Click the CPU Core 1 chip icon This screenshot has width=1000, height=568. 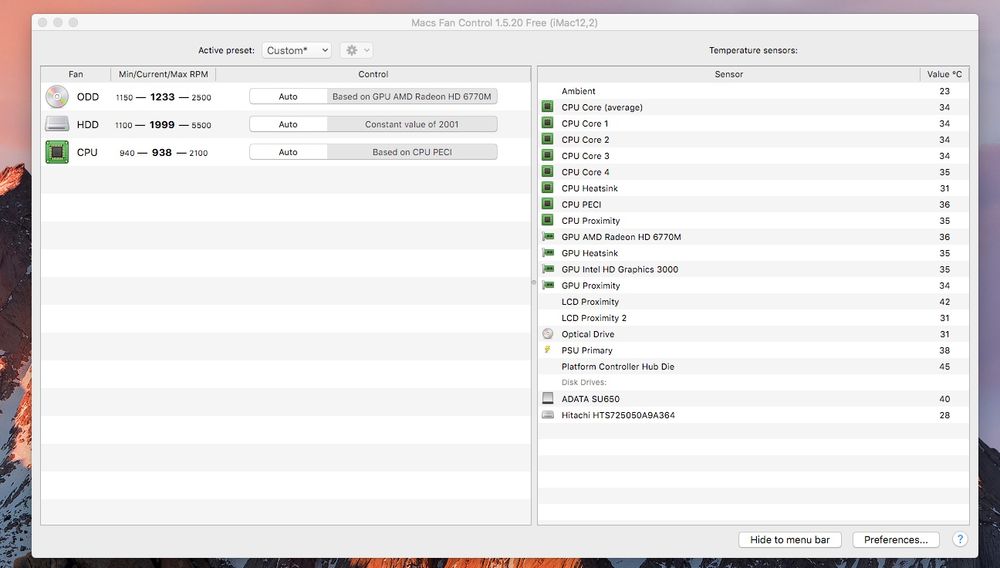[x=547, y=123]
